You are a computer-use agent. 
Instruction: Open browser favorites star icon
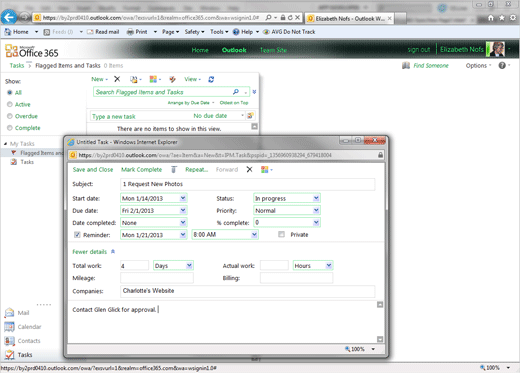502,18
